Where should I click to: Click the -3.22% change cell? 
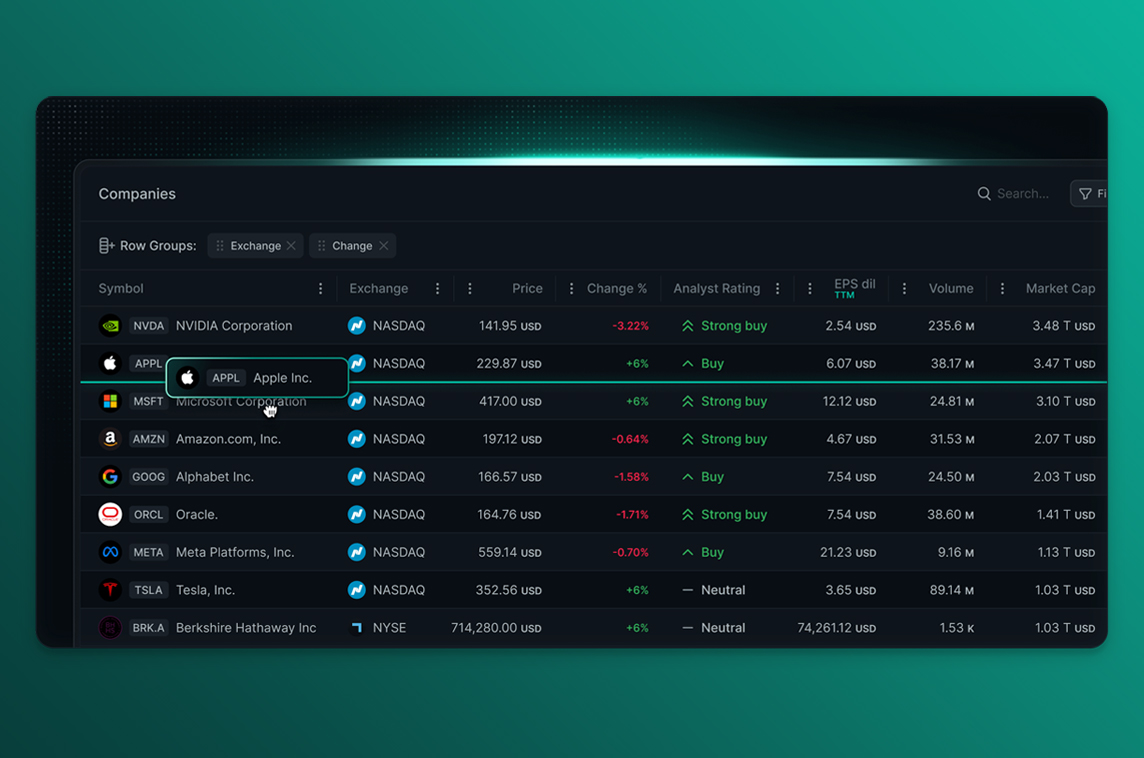point(630,325)
